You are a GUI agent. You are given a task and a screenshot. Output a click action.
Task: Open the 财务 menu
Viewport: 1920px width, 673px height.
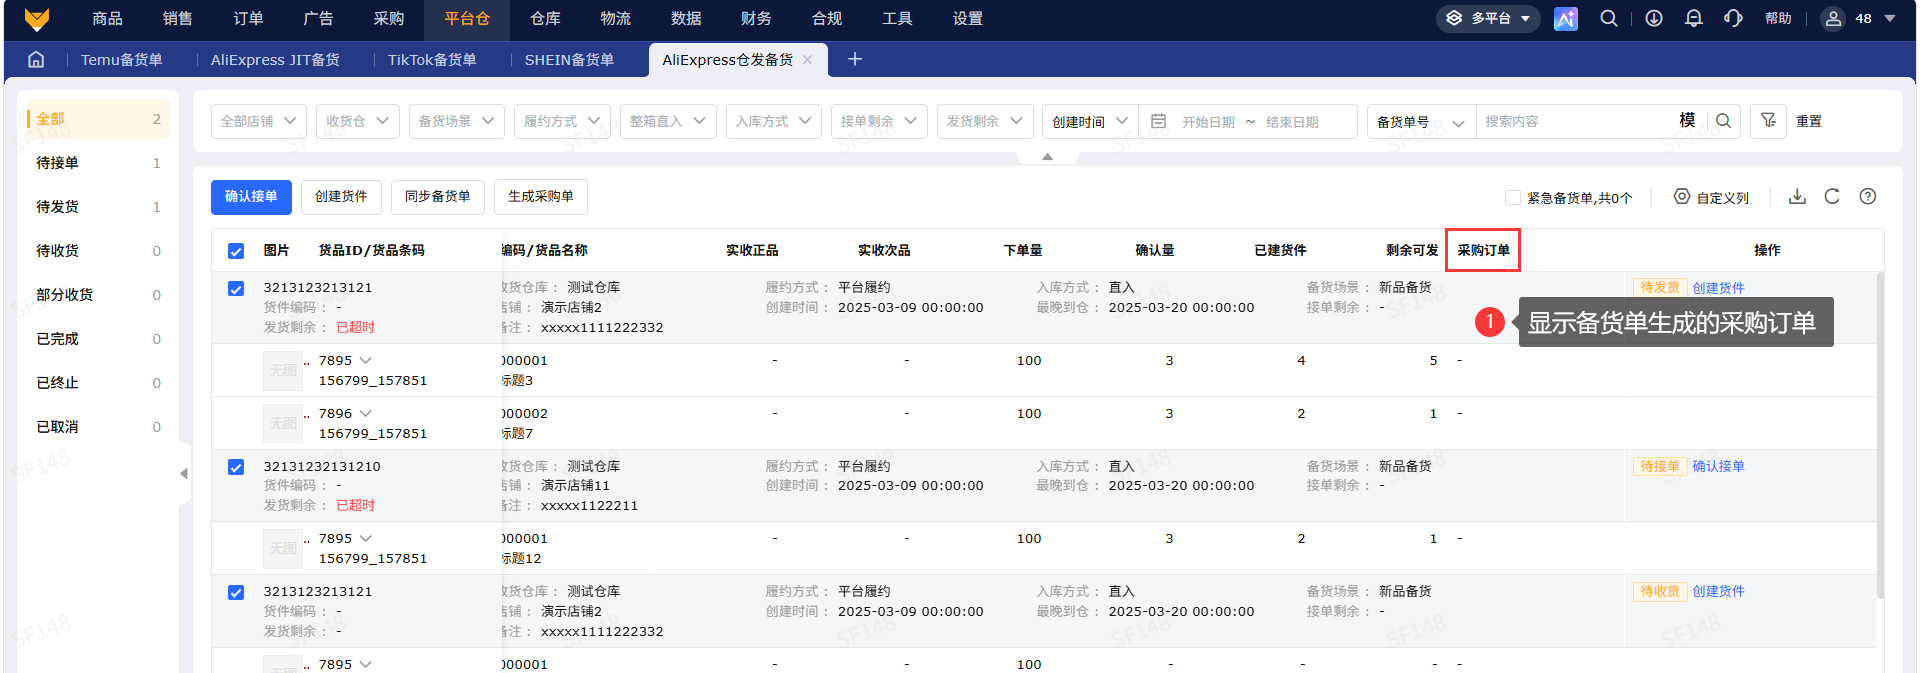[756, 19]
